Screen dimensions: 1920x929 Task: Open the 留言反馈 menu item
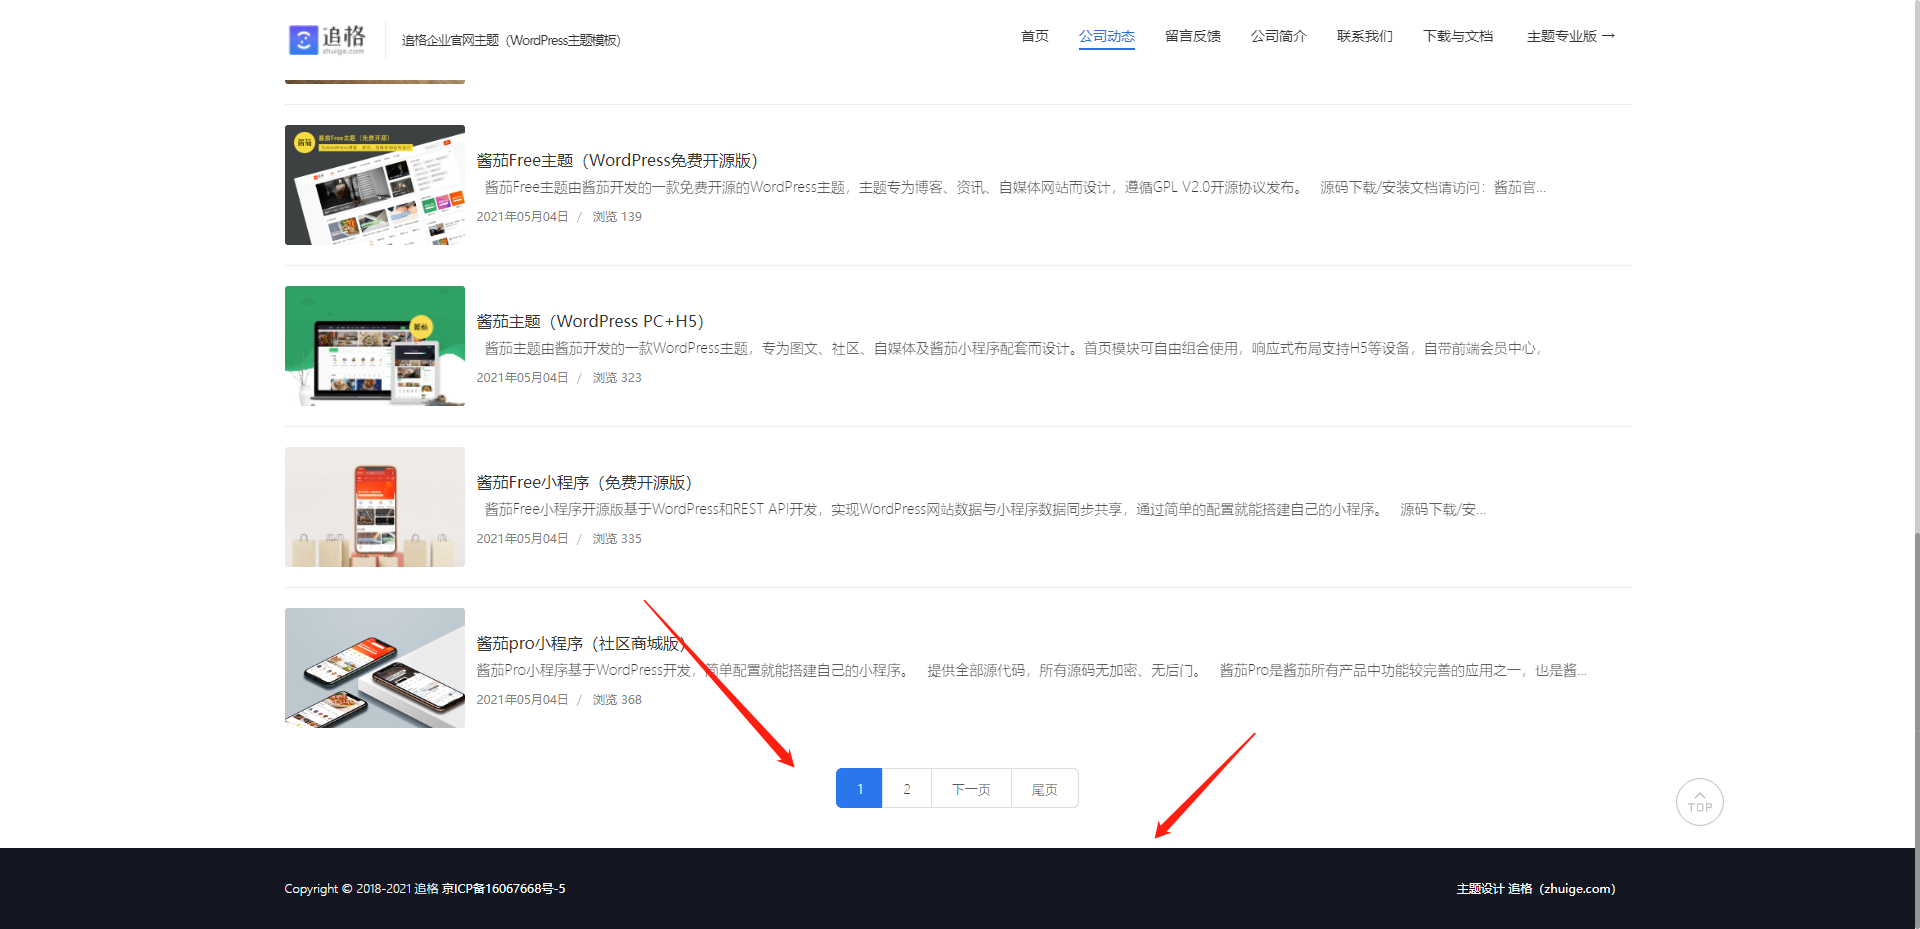coord(1192,36)
